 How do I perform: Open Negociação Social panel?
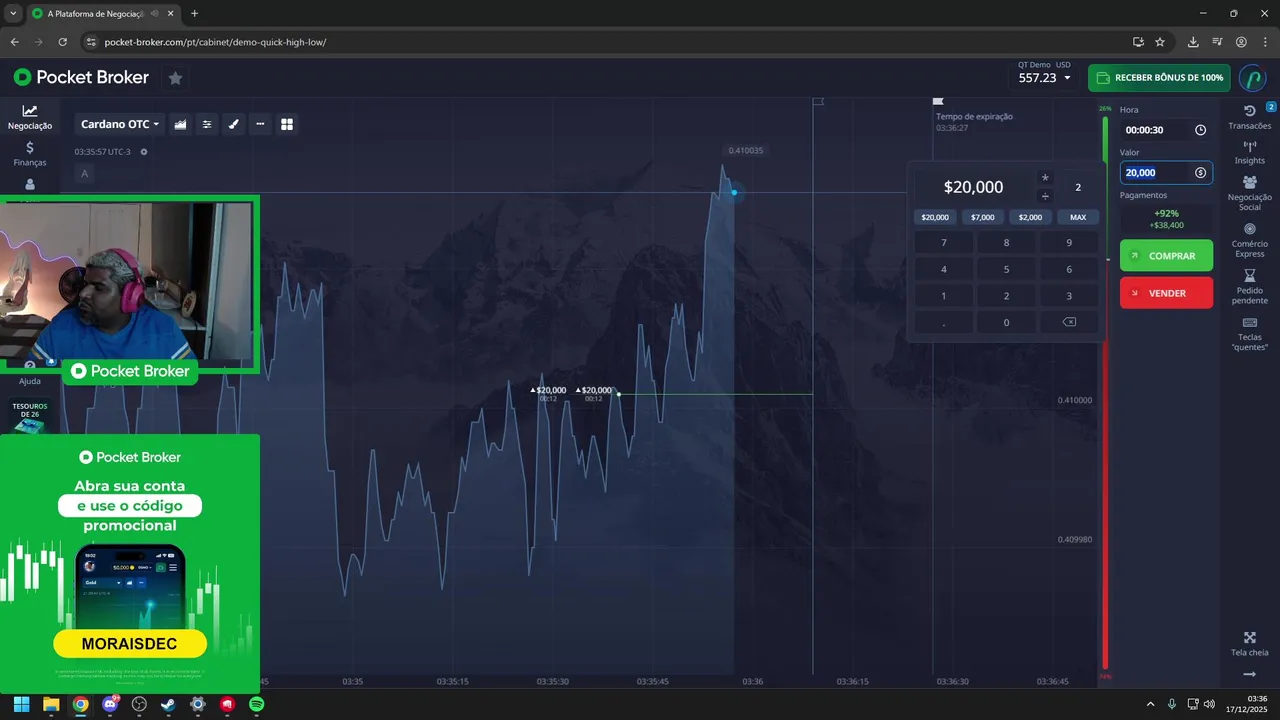click(1249, 193)
